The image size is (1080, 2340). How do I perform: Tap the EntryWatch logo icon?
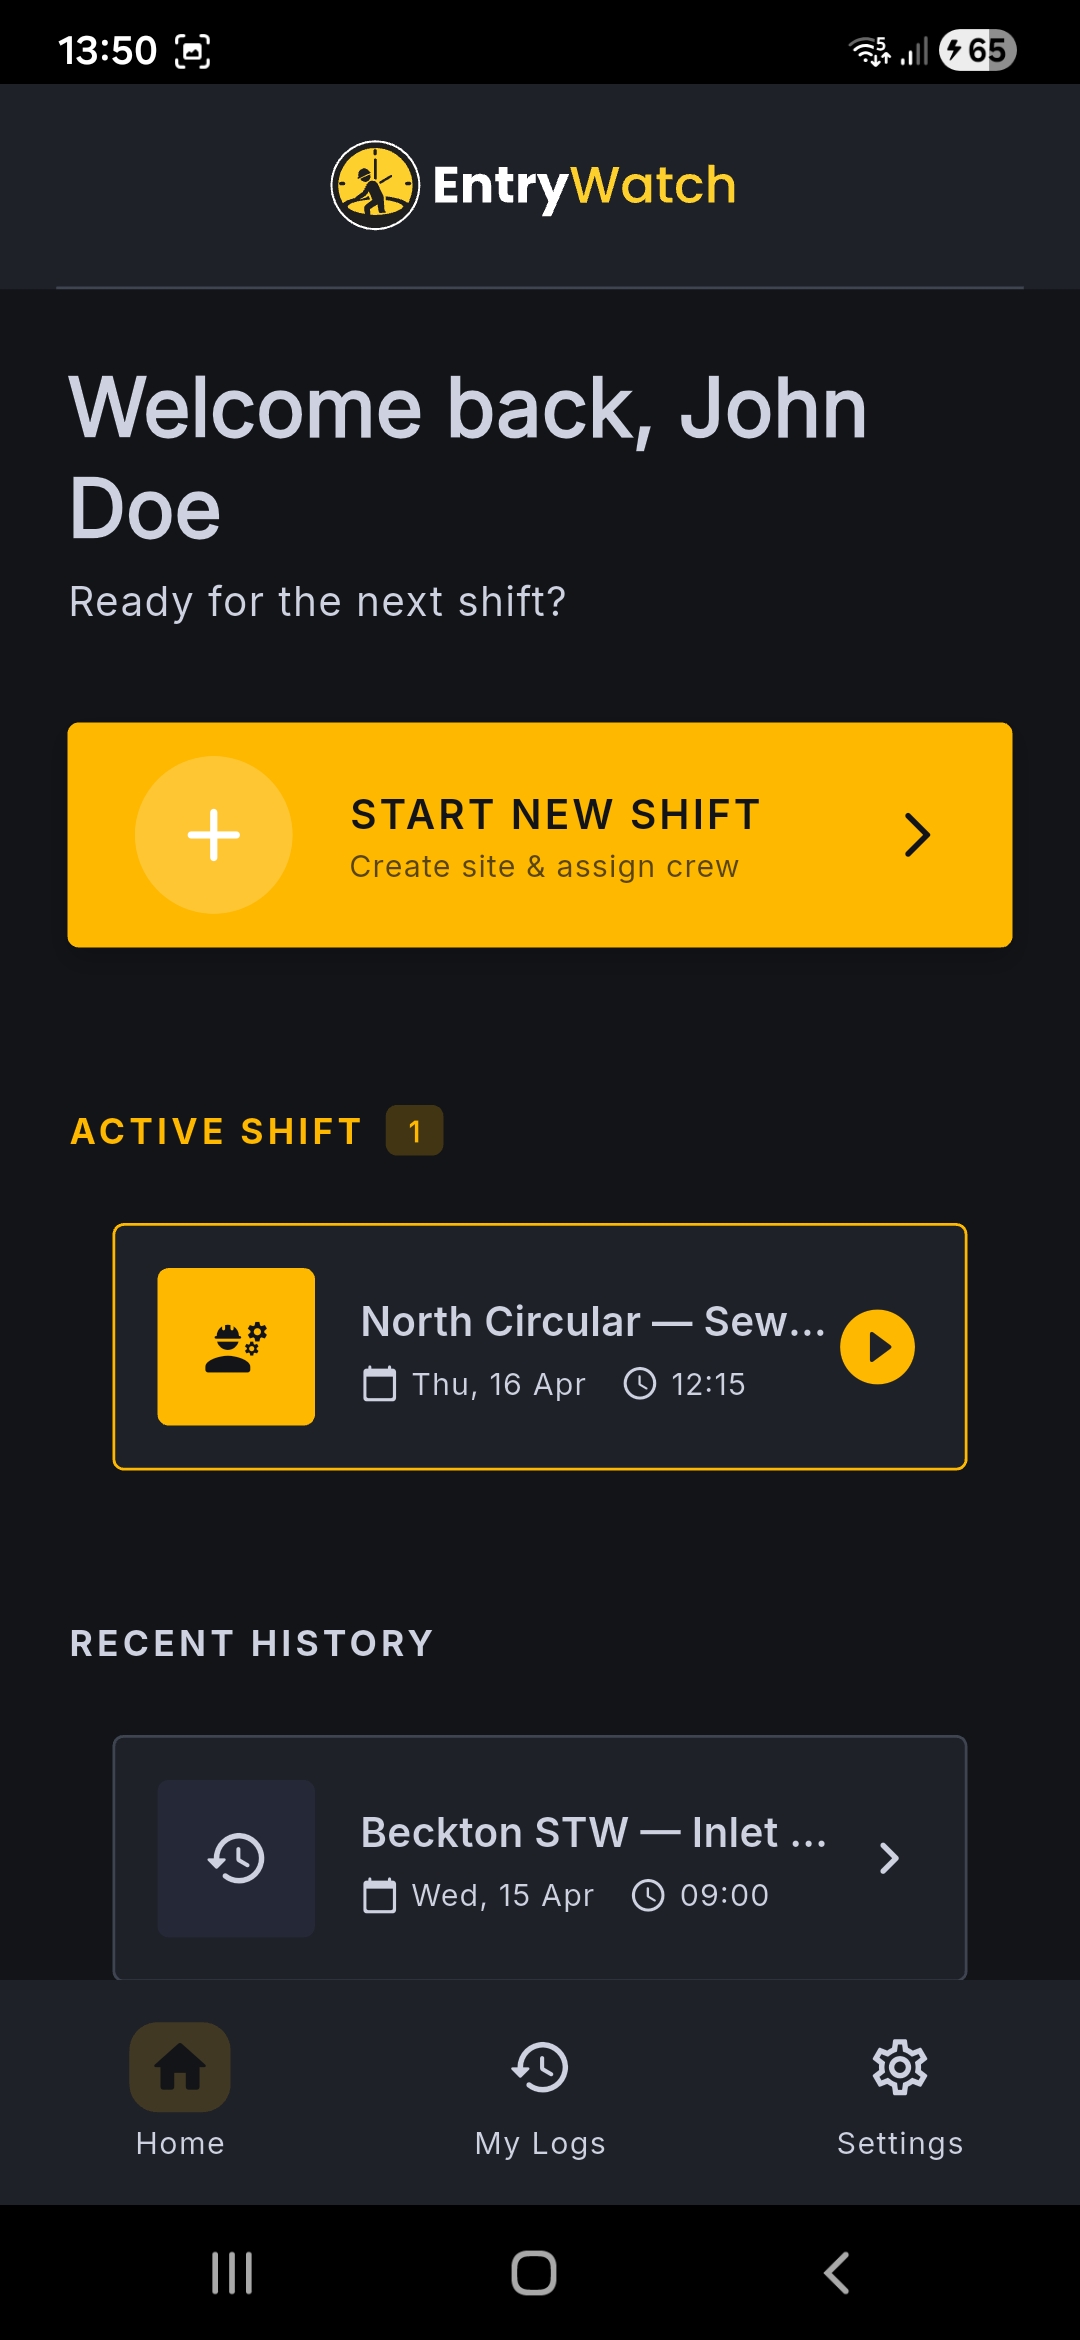point(375,185)
